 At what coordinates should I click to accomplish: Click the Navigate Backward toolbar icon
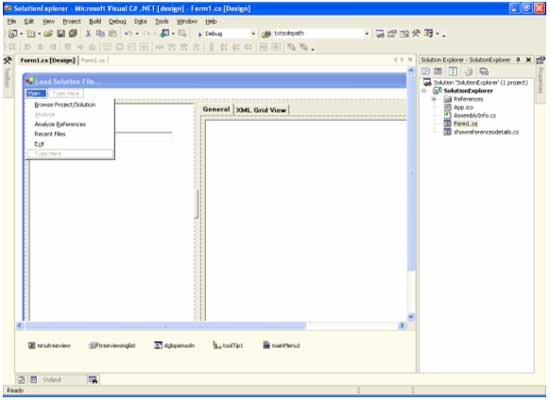[x=164, y=34]
